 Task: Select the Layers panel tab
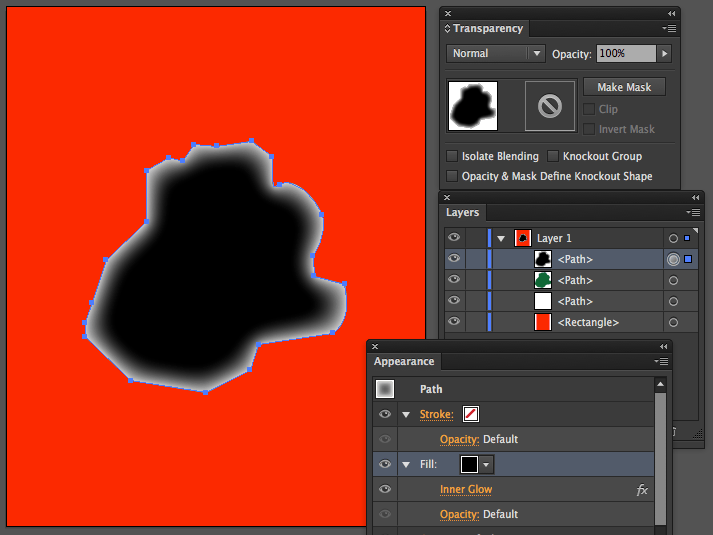(x=462, y=213)
